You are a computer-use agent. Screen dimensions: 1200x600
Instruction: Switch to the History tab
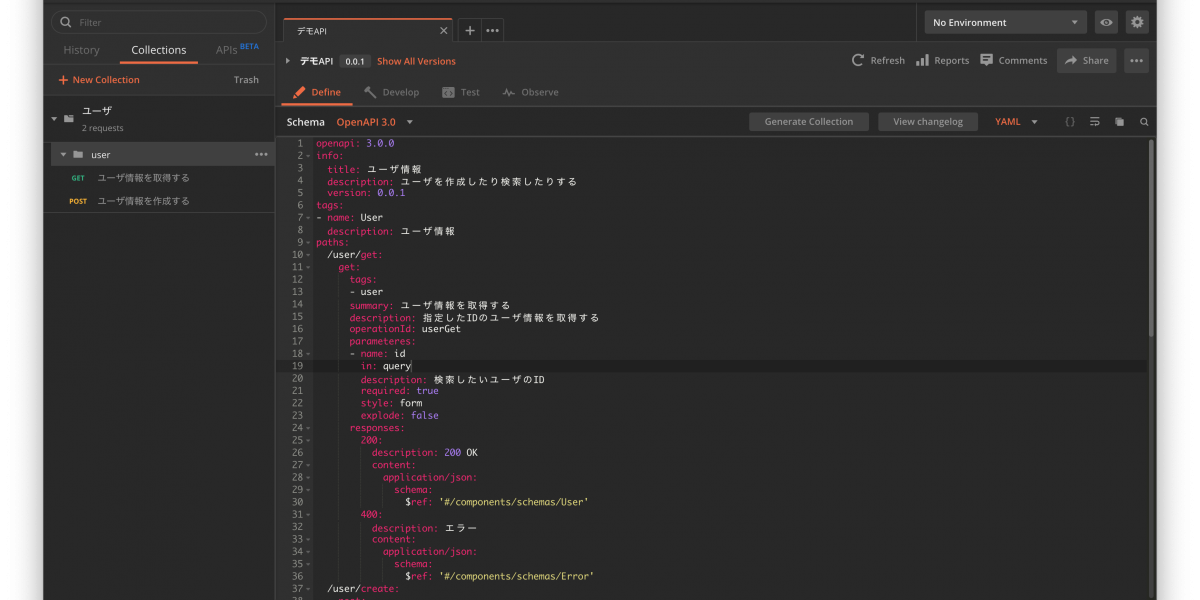(x=81, y=50)
